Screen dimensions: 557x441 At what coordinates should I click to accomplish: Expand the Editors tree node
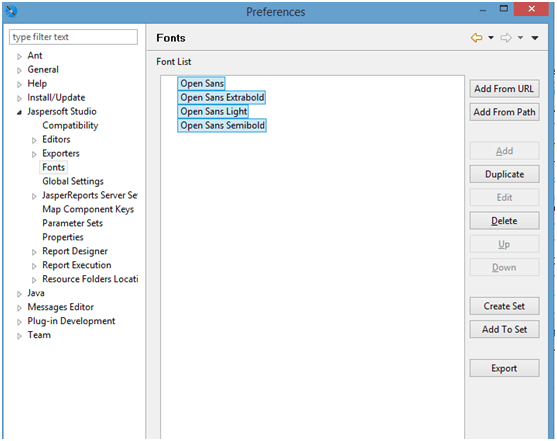click(x=34, y=140)
